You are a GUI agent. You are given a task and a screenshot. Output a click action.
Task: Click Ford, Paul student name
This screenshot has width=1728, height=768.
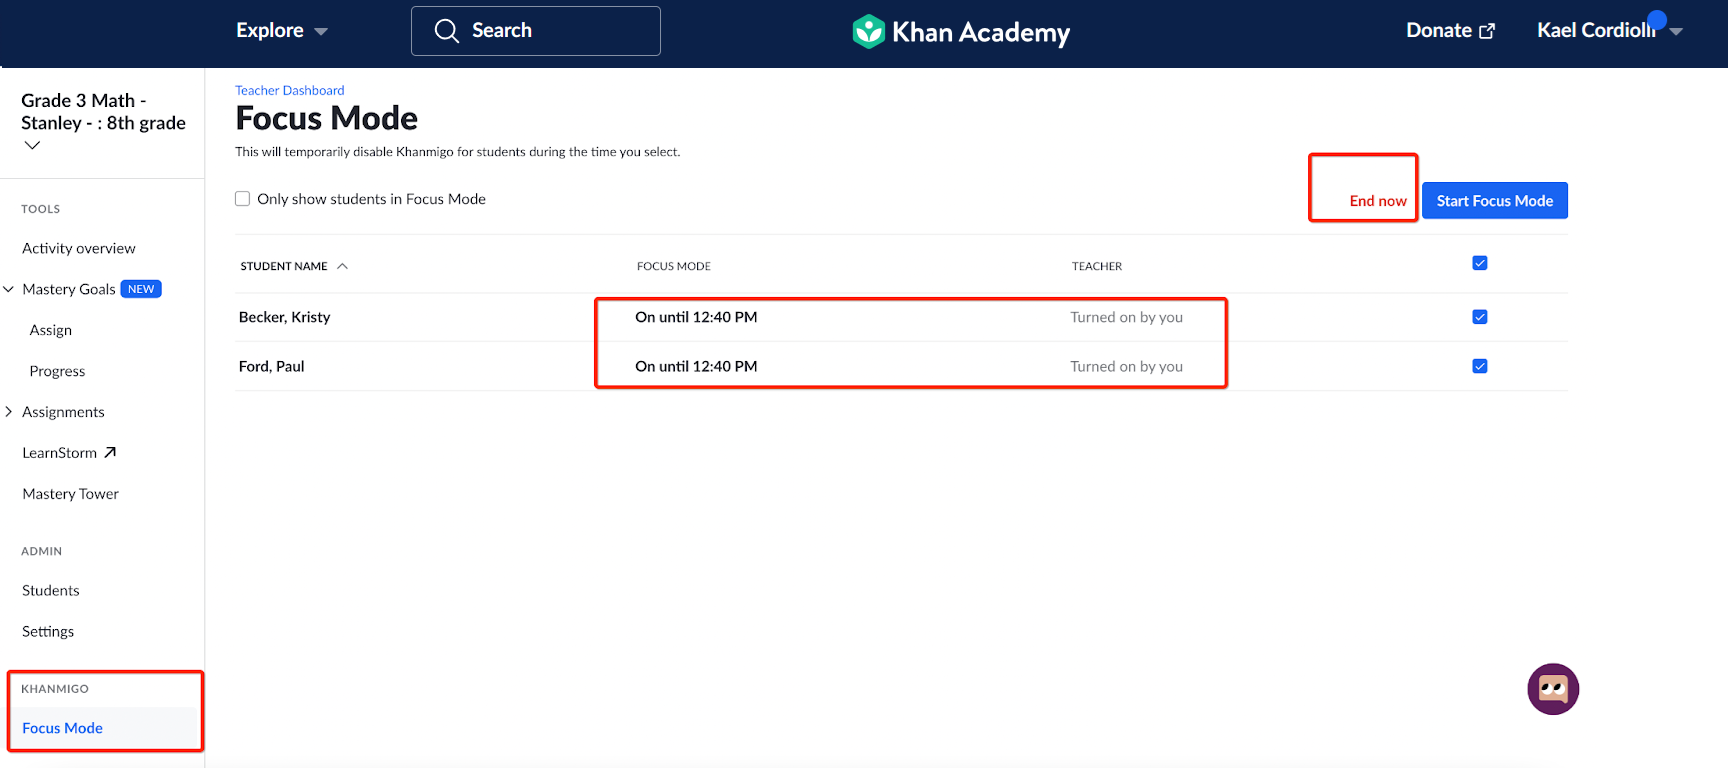pyautogui.click(x=272, y=366)
